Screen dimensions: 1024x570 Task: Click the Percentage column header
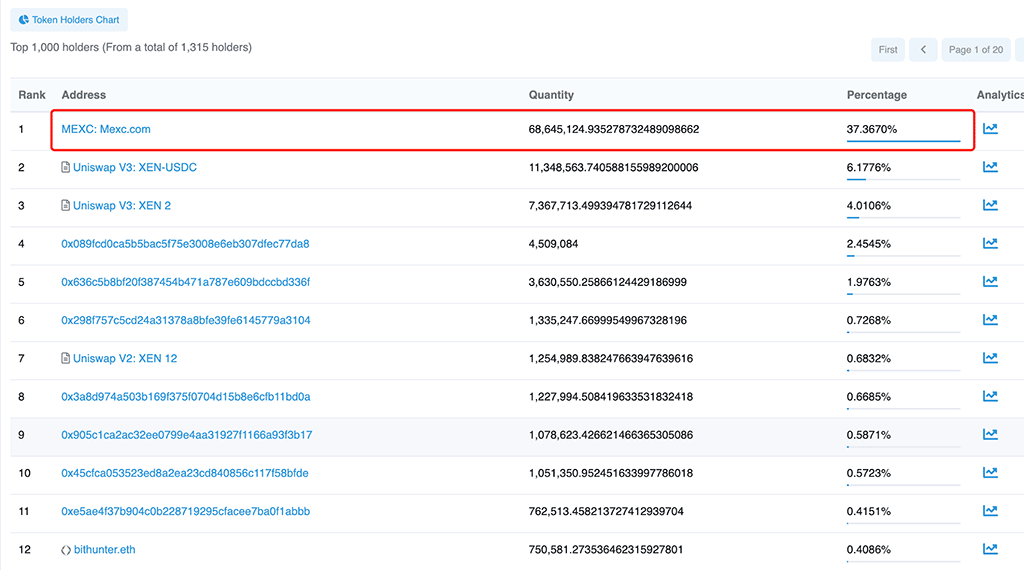(877, 95)
